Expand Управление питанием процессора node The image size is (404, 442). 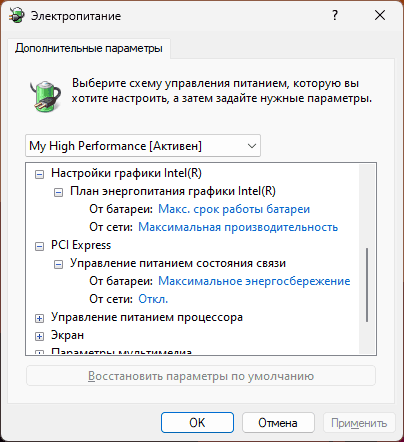coord(39,318)
